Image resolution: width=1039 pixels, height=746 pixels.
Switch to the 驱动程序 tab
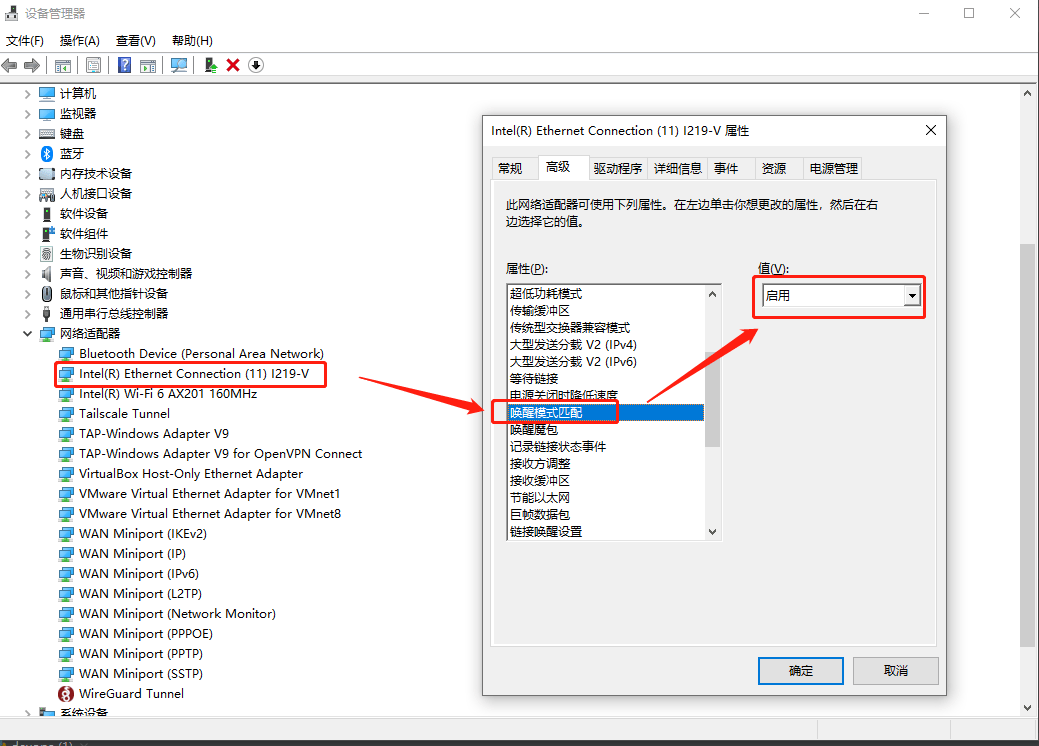[x=618, y=168]
